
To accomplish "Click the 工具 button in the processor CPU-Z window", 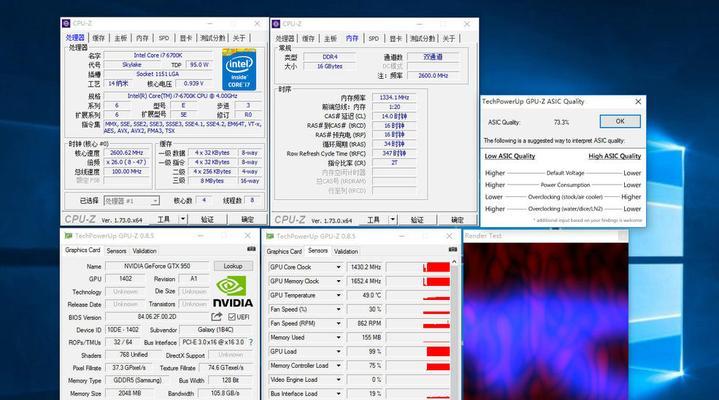I will (x=164, y=219).
